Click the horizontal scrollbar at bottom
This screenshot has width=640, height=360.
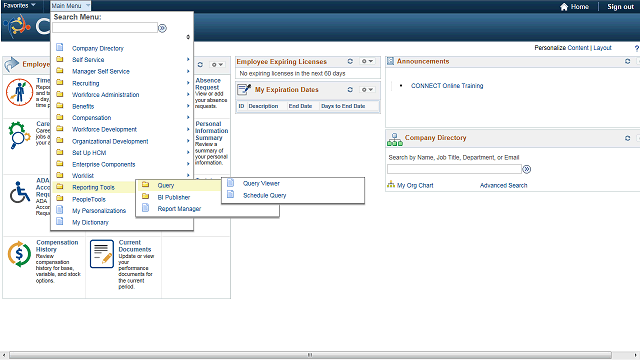coord(310,355)
